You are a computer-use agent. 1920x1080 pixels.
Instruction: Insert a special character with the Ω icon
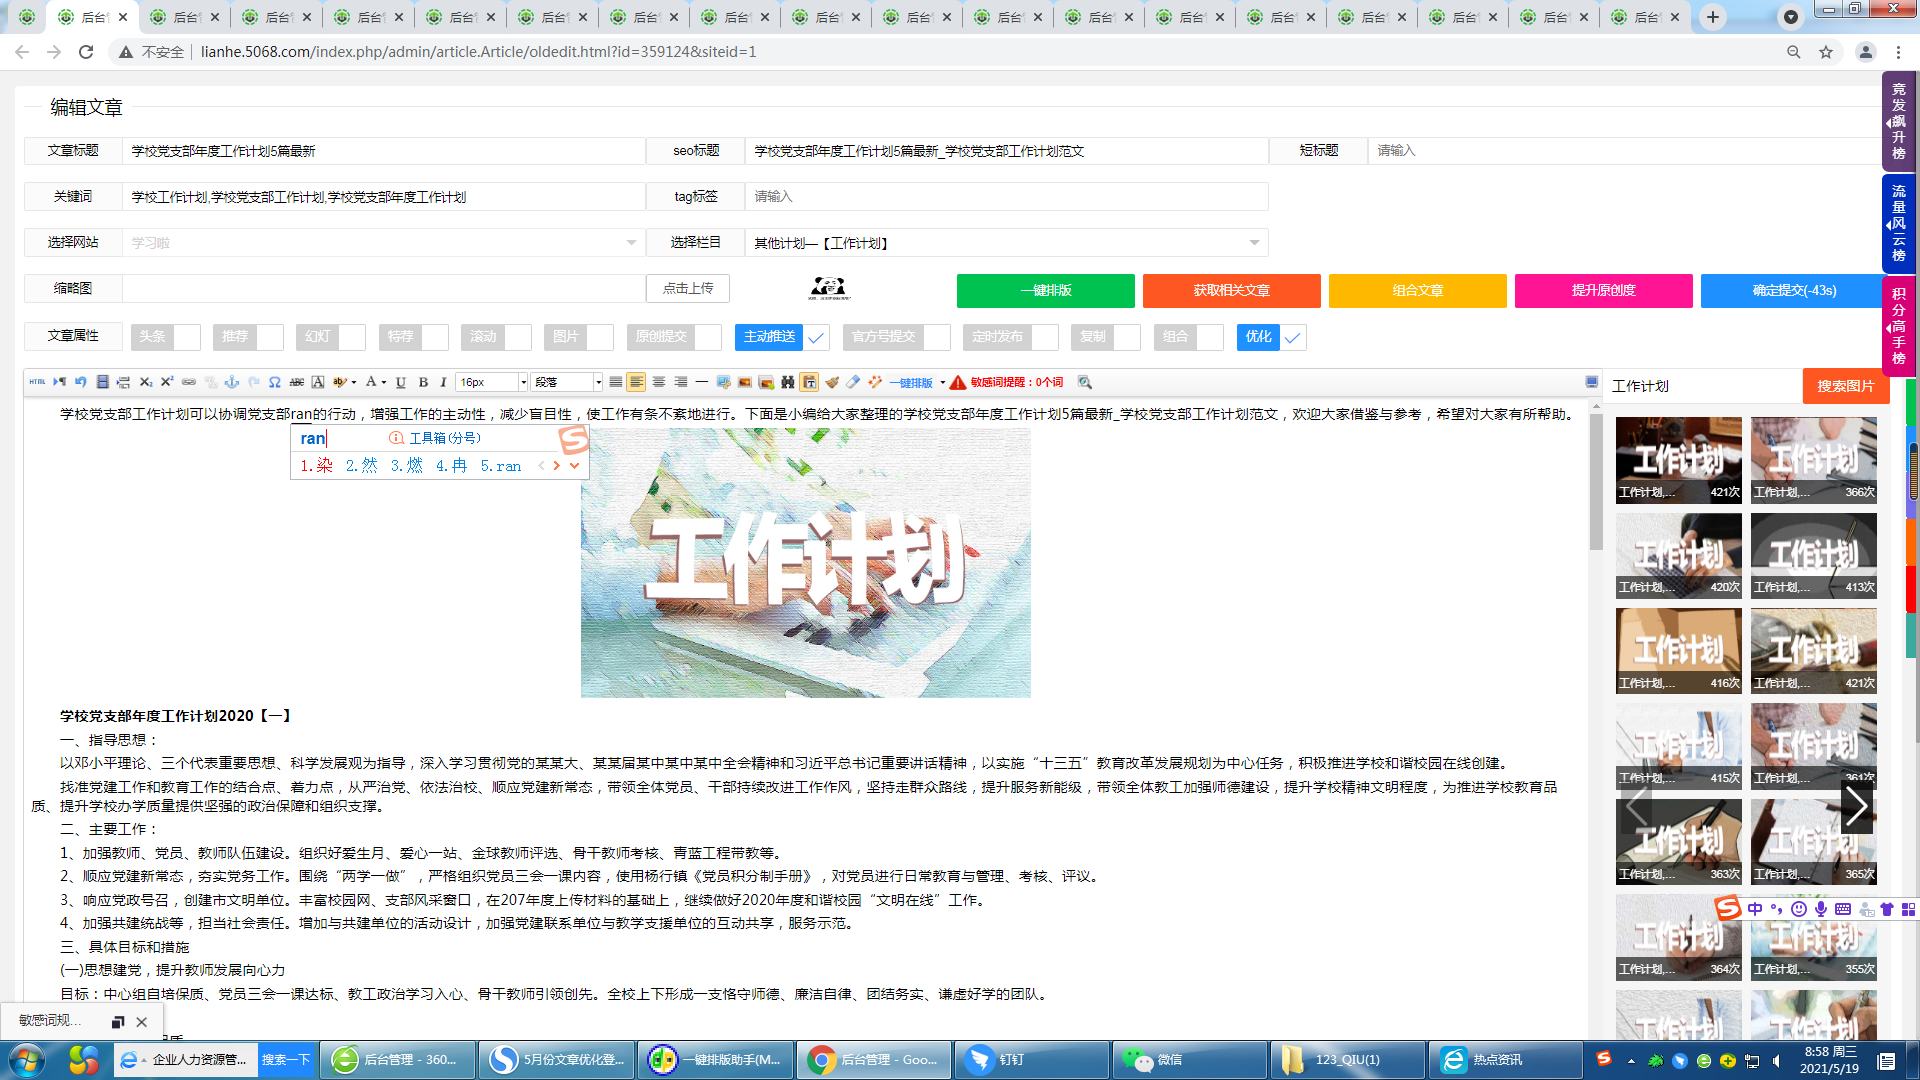tap(273, 382)
